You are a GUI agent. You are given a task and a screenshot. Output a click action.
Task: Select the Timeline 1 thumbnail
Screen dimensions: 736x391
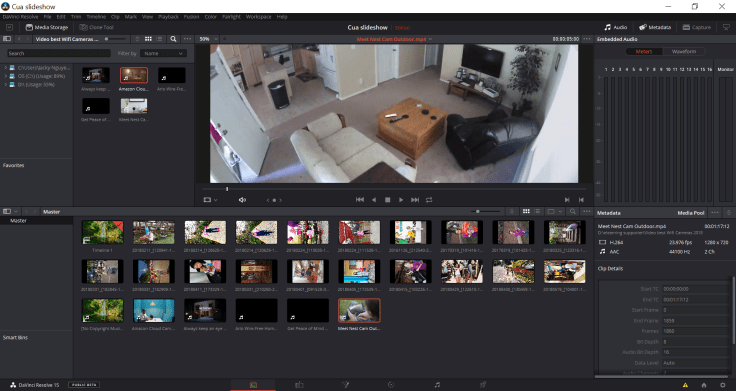102,232
